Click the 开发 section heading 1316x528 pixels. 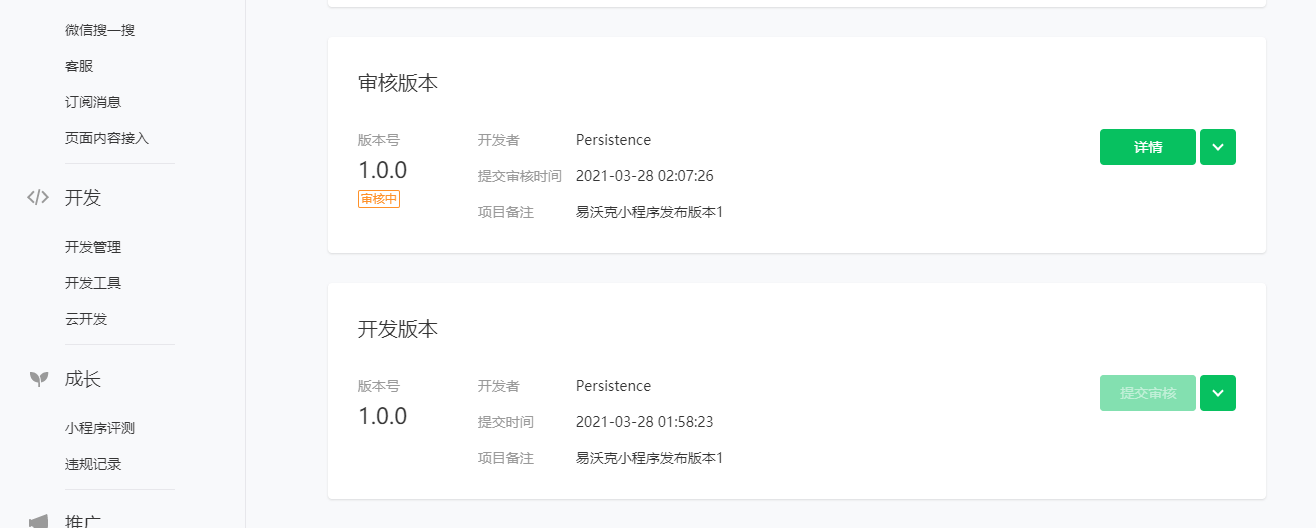click(83, 198)
